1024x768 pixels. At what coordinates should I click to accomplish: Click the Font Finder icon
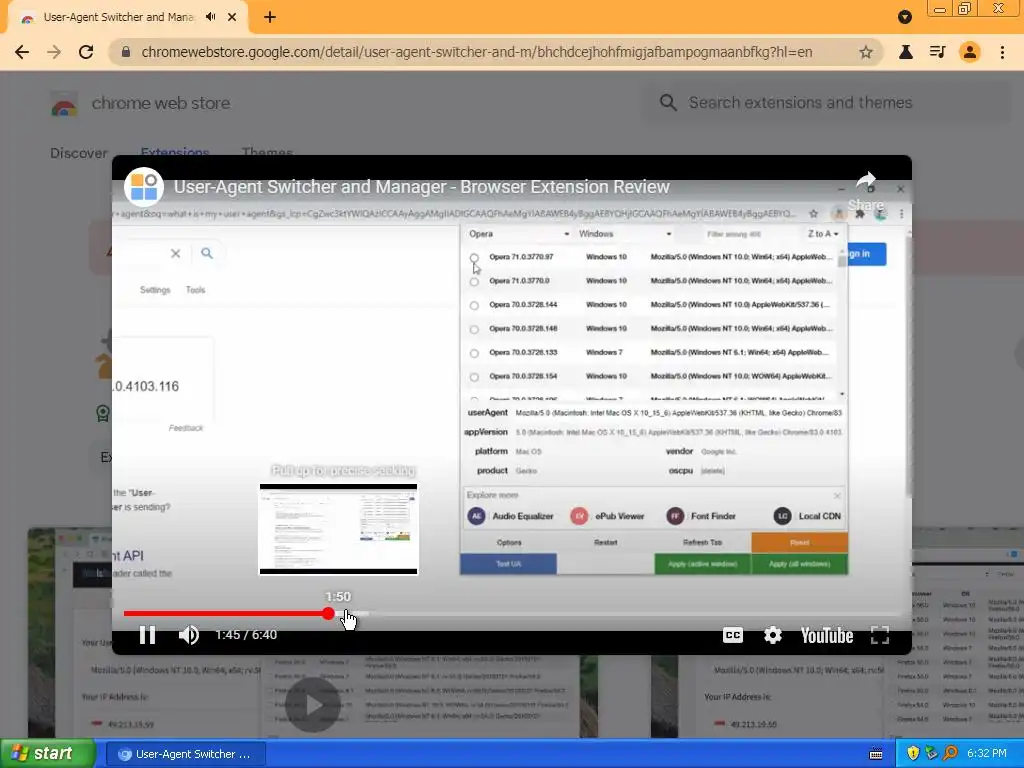pos(675,516)
